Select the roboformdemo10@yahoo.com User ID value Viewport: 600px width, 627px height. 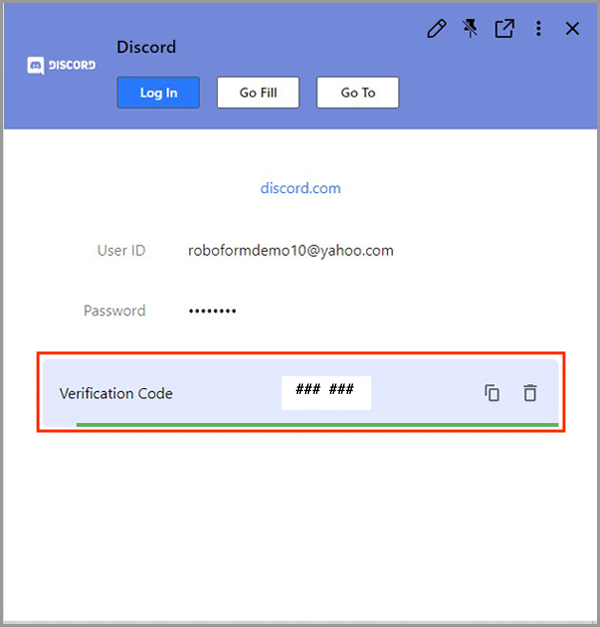pyautogui.click(x=291, y=251)
